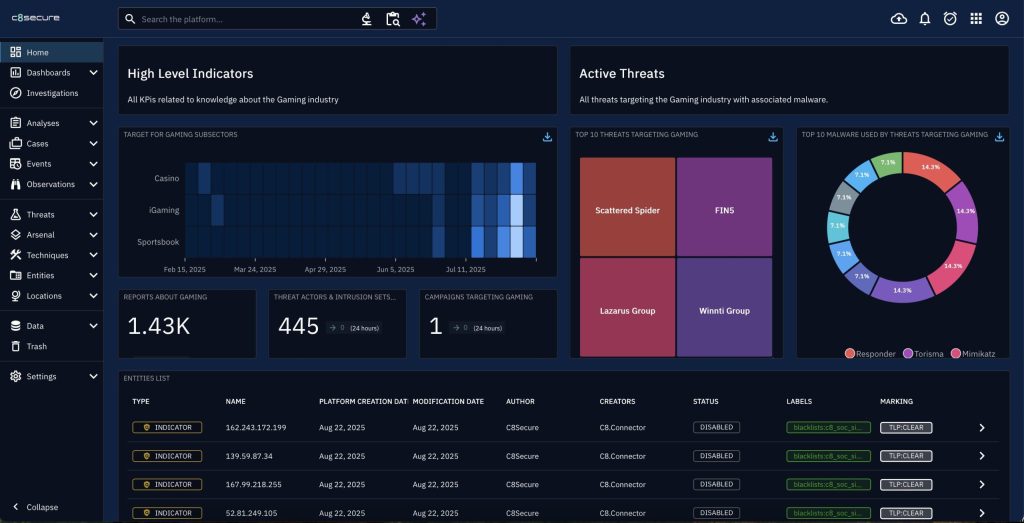Expand the Dashboards sidebar section

[x=93, y=73]
